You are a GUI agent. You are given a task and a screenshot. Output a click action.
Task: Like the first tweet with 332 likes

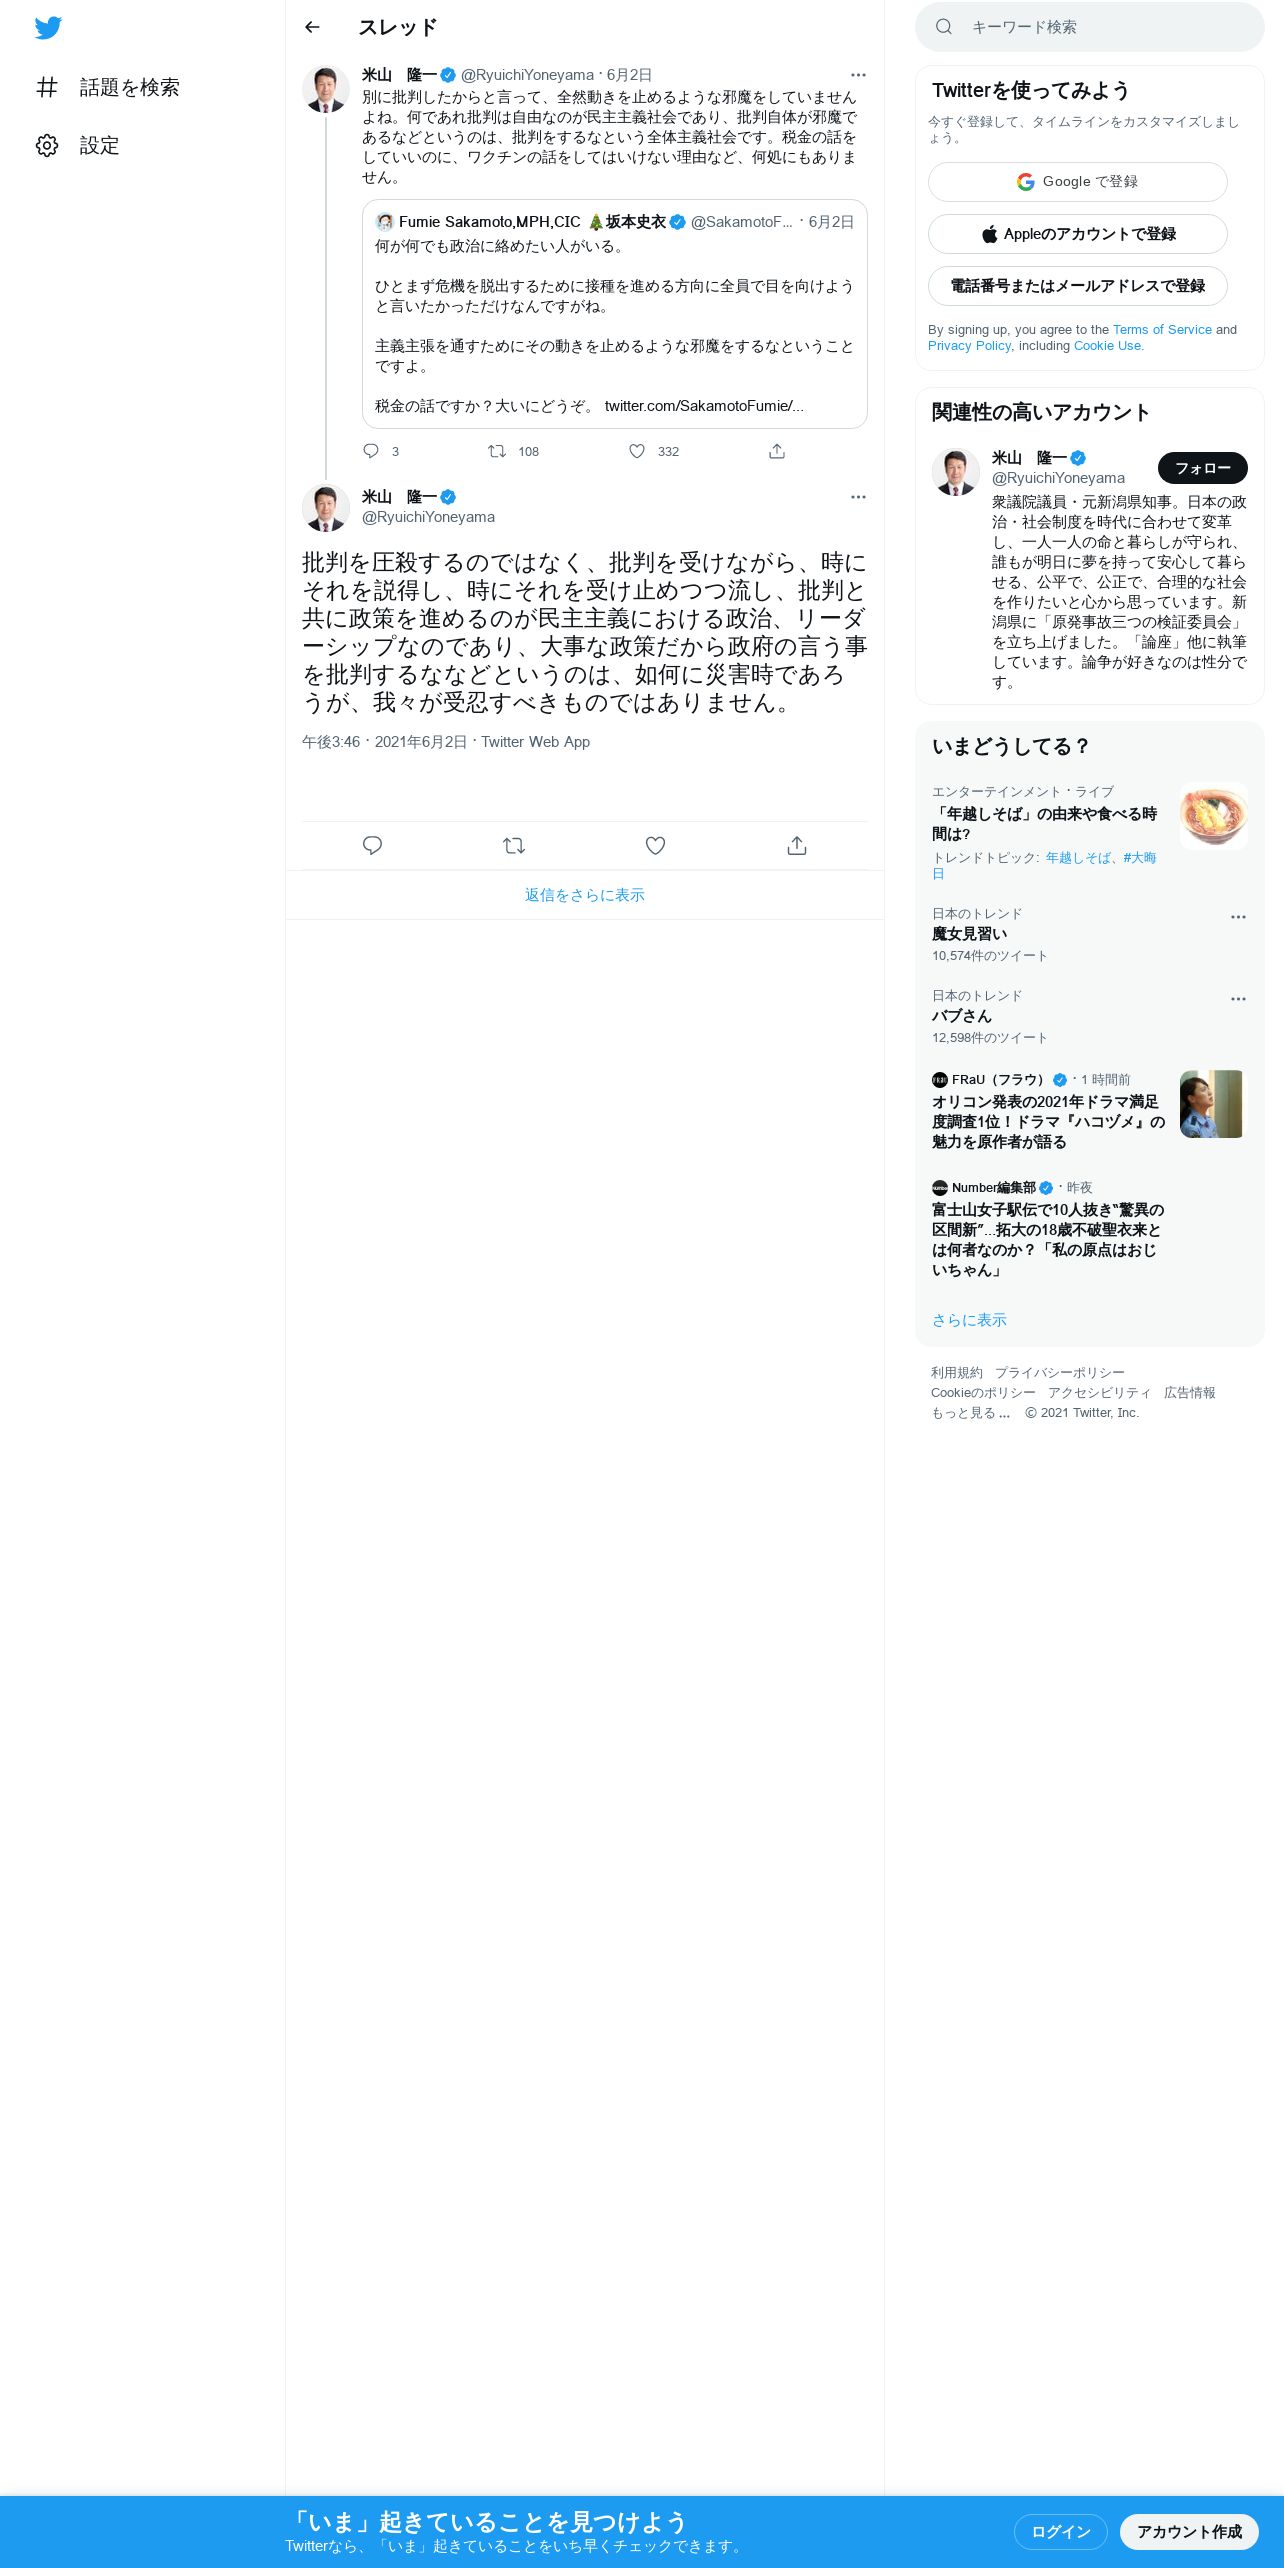point(637,451)
